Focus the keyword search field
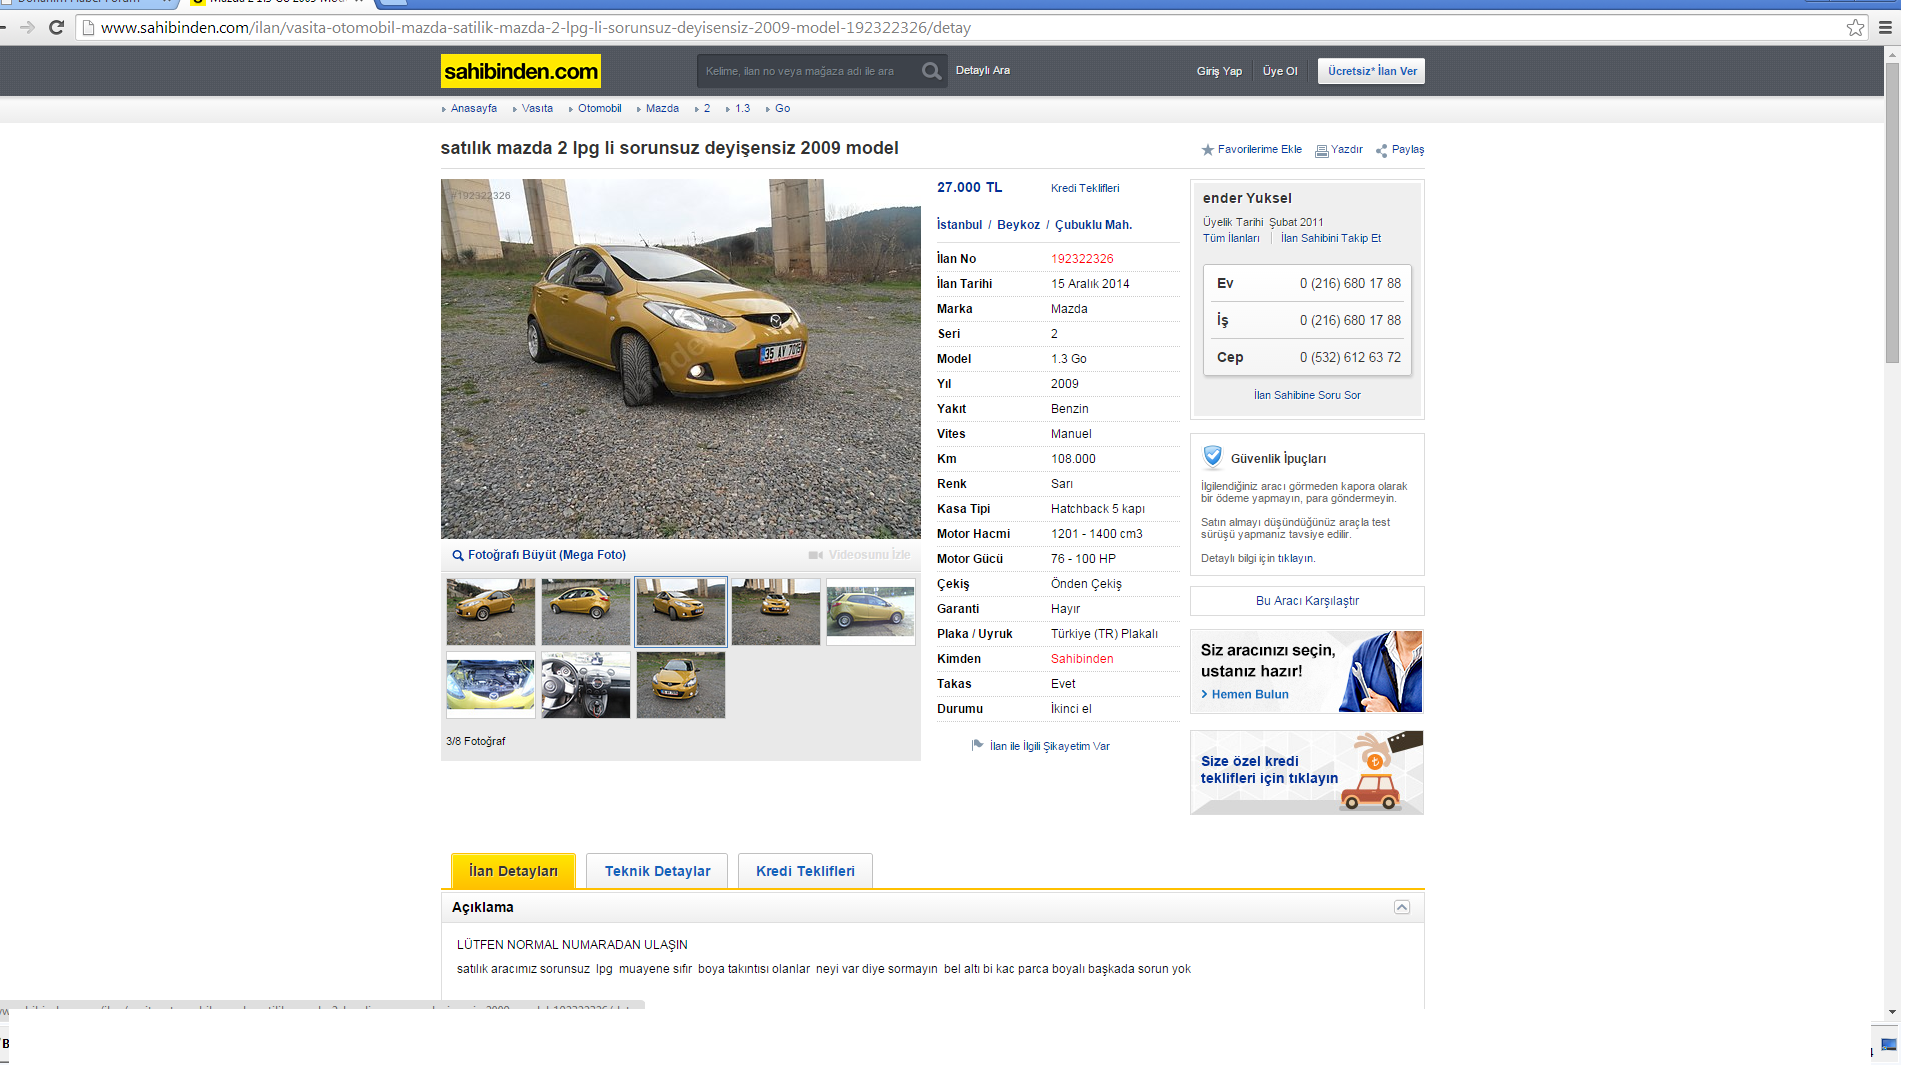This screenshot has height=1080, width=1920. [x=808, y=71]
